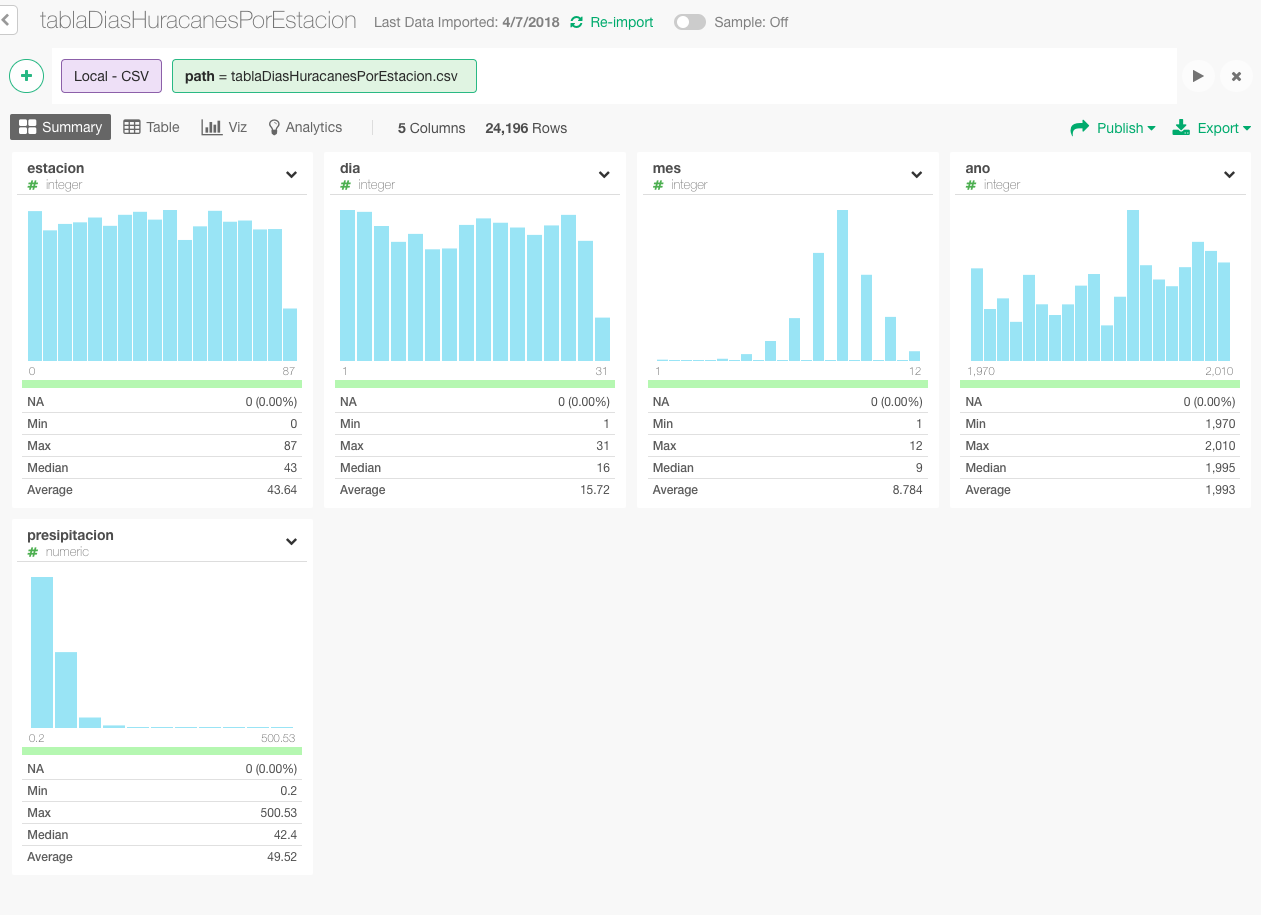This screenshot has height=915, width=1261.
Task: Open the Publish dropdown menu
Action: [x=1113, y=128]
